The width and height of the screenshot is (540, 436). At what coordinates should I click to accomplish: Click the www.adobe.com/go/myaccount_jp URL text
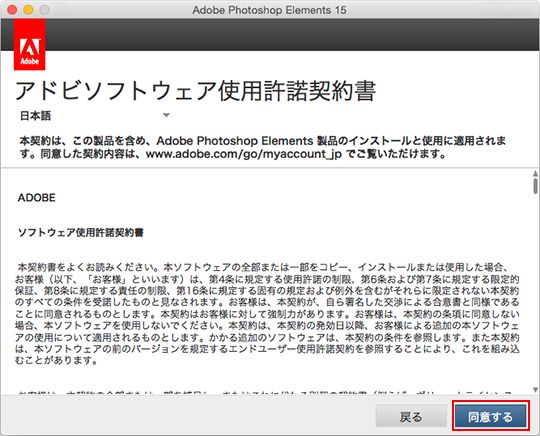244,154
